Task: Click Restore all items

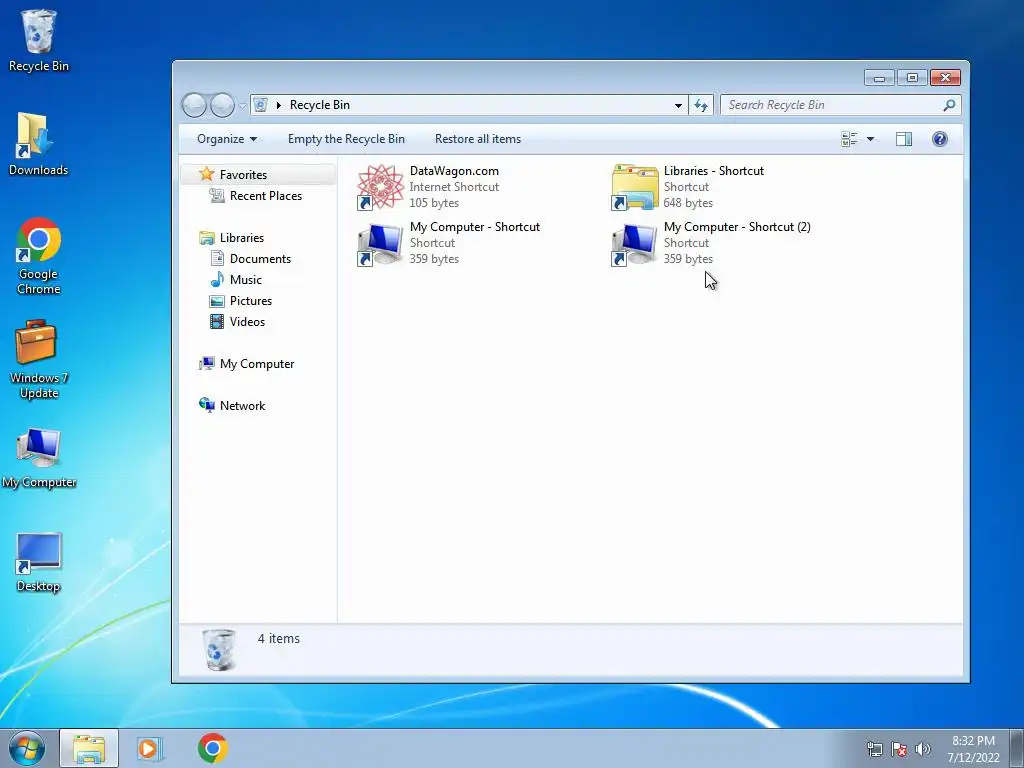Action: pyautogui.click(x=478, y=139)
